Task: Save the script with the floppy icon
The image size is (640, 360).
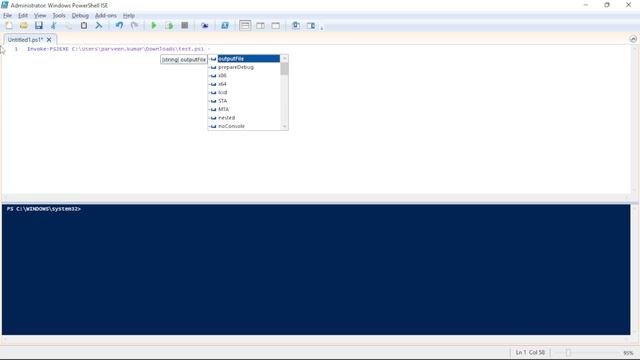Action: pos(39,26)
